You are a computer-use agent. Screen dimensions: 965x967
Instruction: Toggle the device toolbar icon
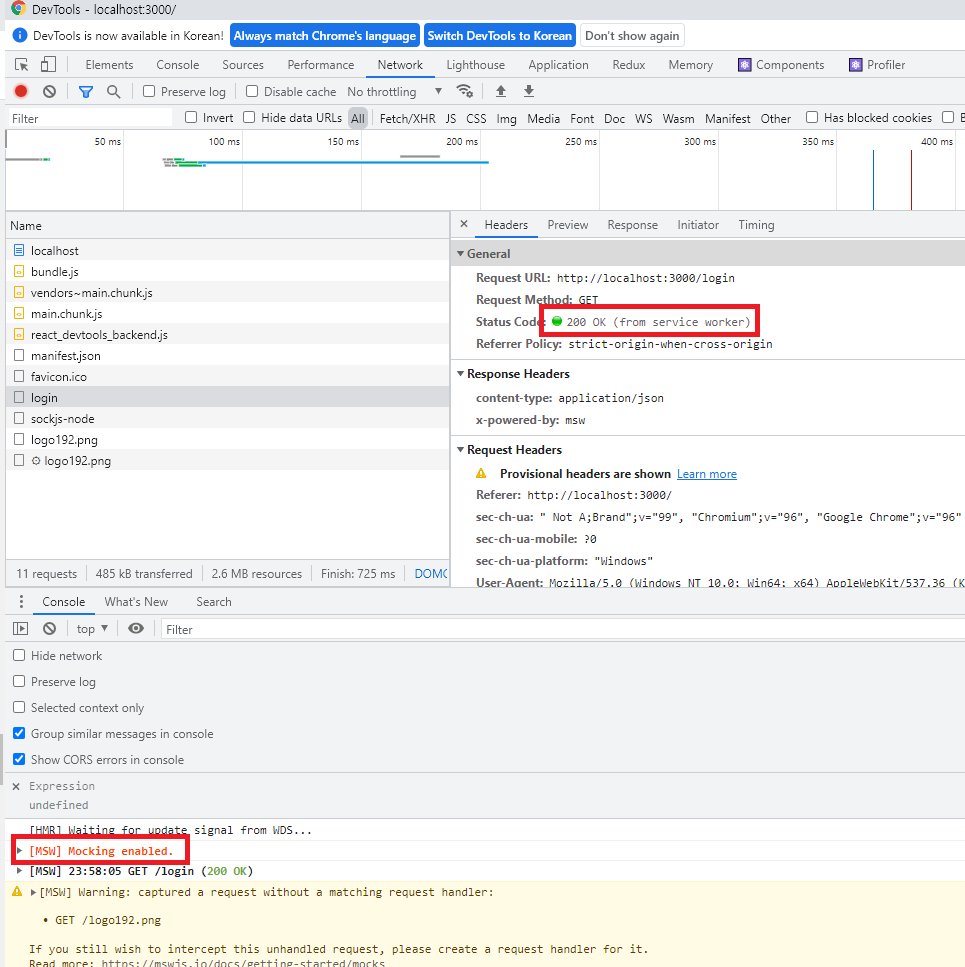pyautogui.click(x=48, y=65)
